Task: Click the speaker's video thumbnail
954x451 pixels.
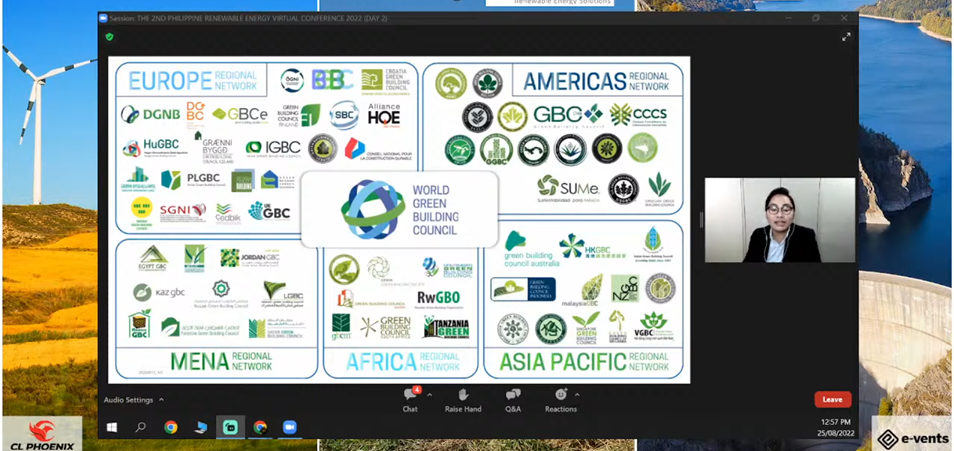Action: point(779,220)
